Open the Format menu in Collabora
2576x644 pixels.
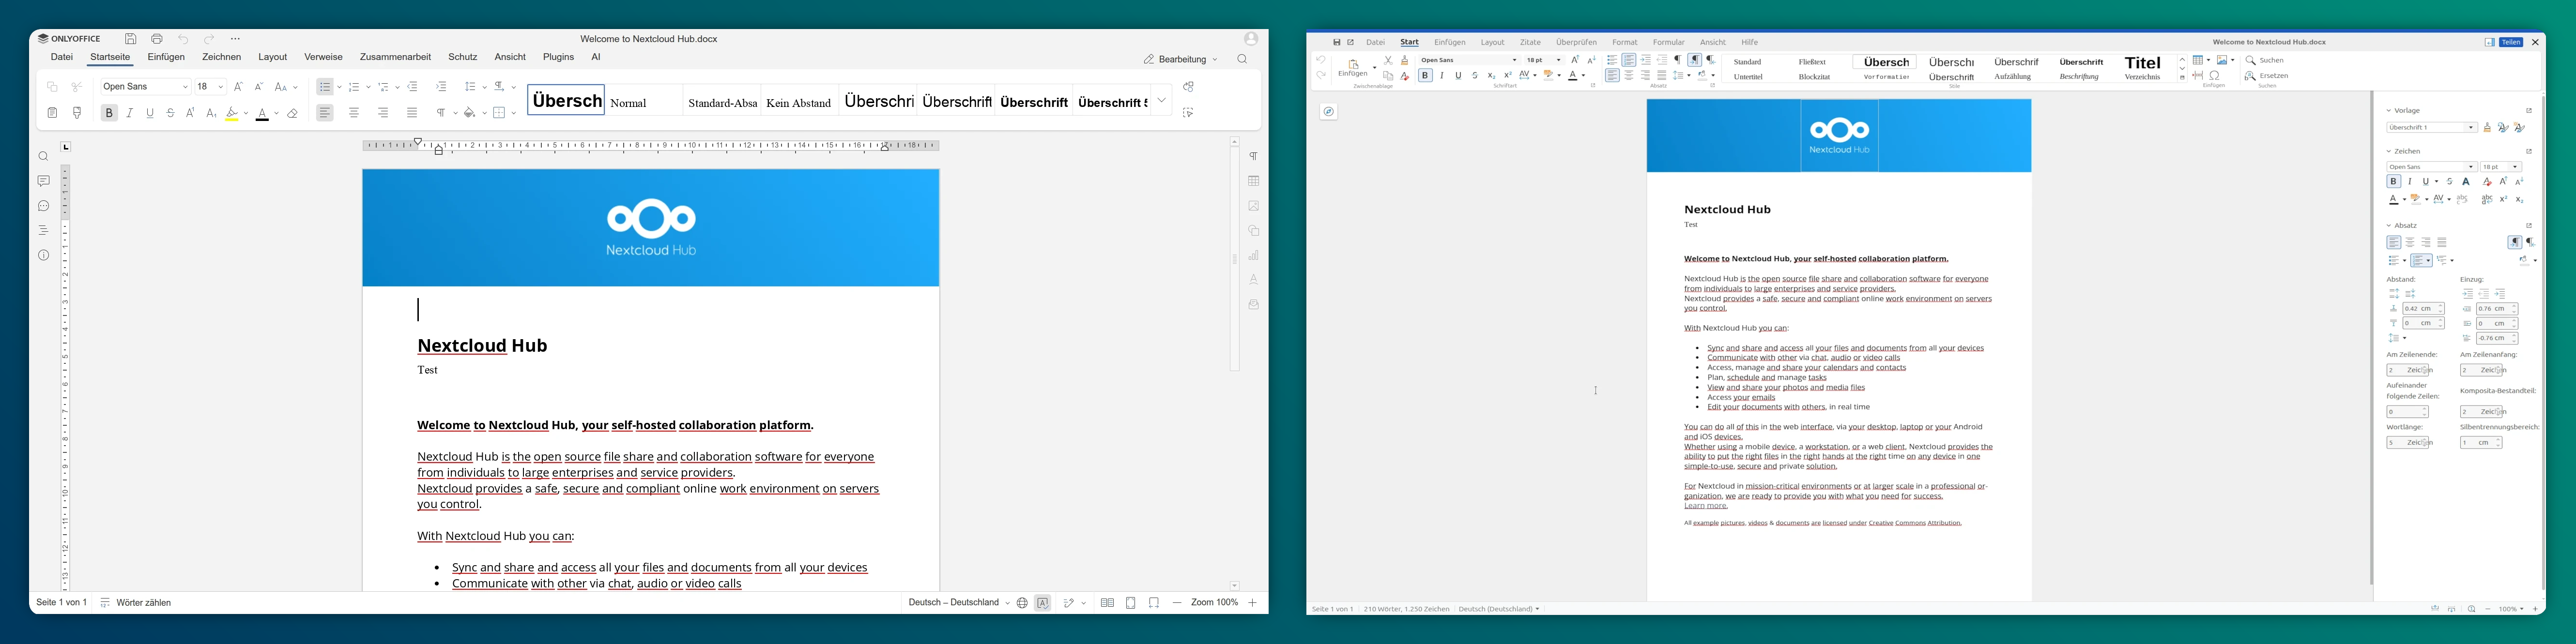tap(1624, 42)
